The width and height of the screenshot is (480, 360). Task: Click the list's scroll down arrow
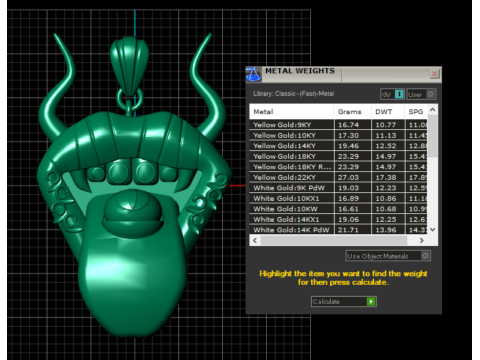433,229
